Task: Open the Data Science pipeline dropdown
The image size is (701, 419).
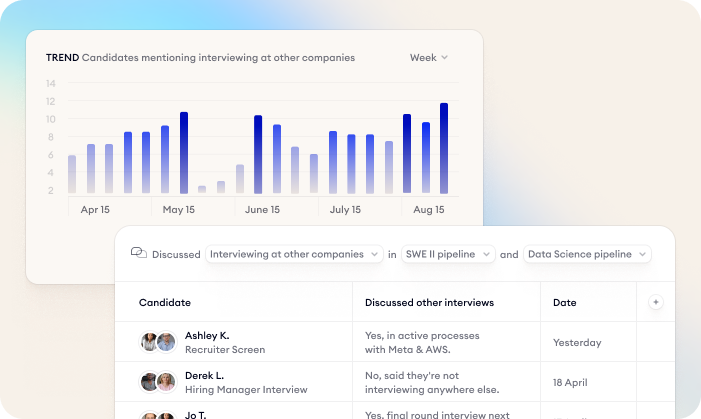Action: point(587,254)
